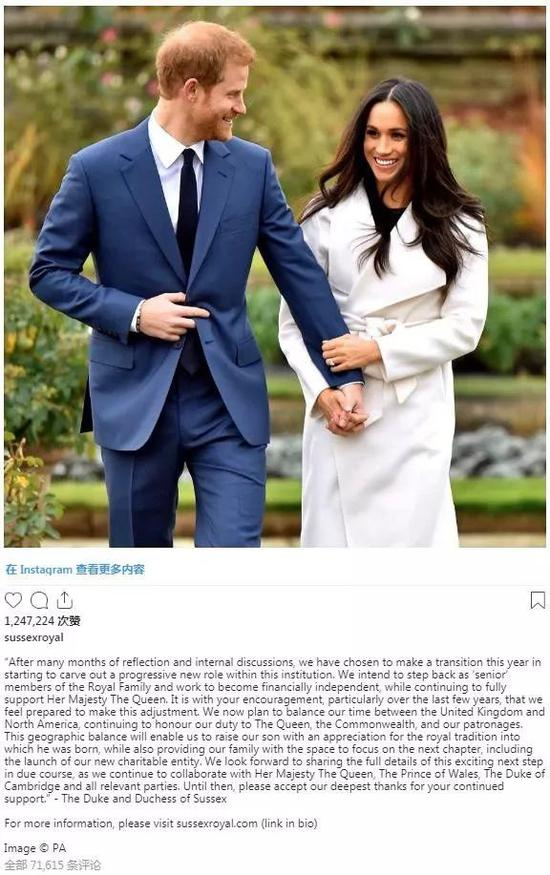Open the '在 Instagram 查看更多内容' link
Viewport: 550px width, 875px height.
(75, 570)
